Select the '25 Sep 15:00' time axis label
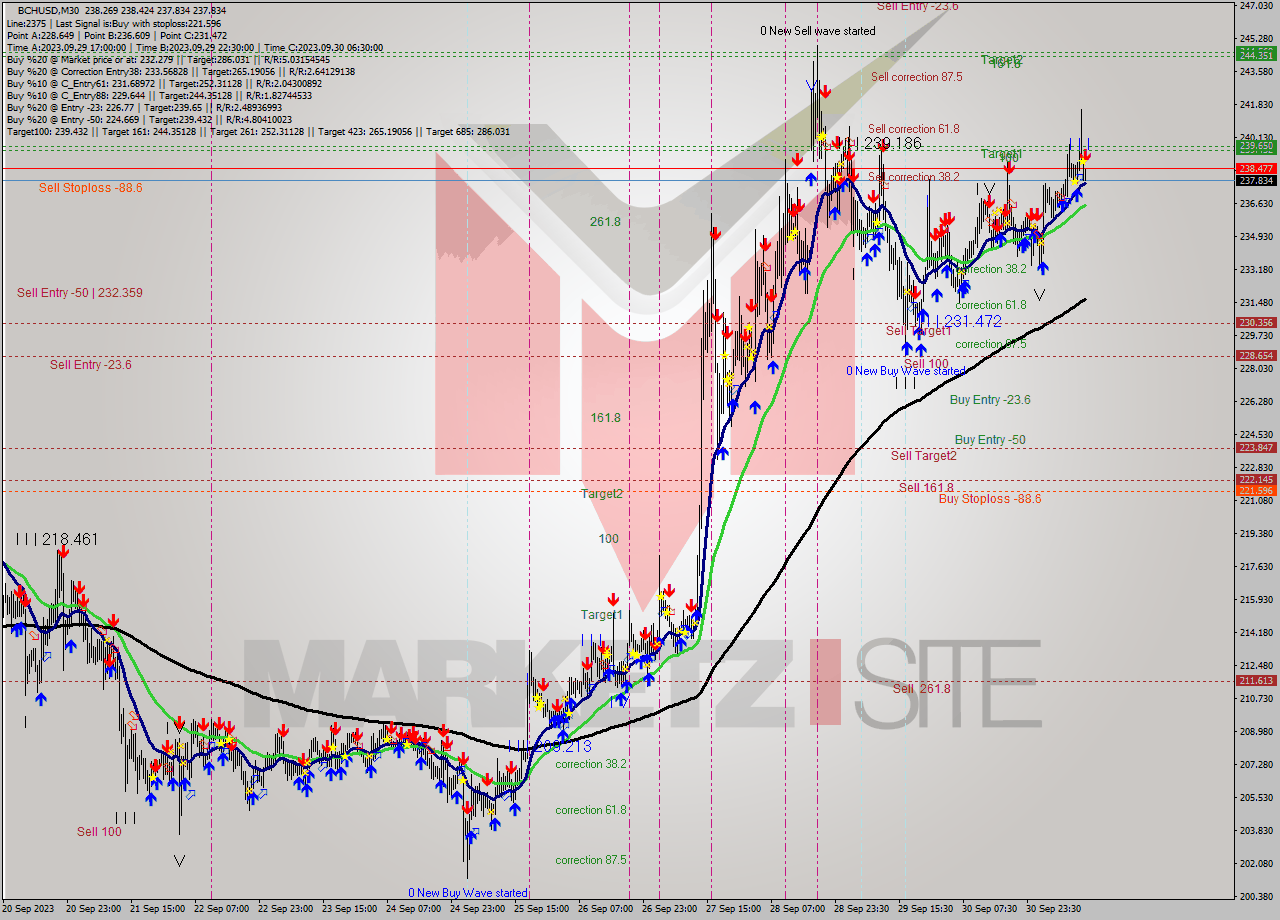 tap(543, 909)
